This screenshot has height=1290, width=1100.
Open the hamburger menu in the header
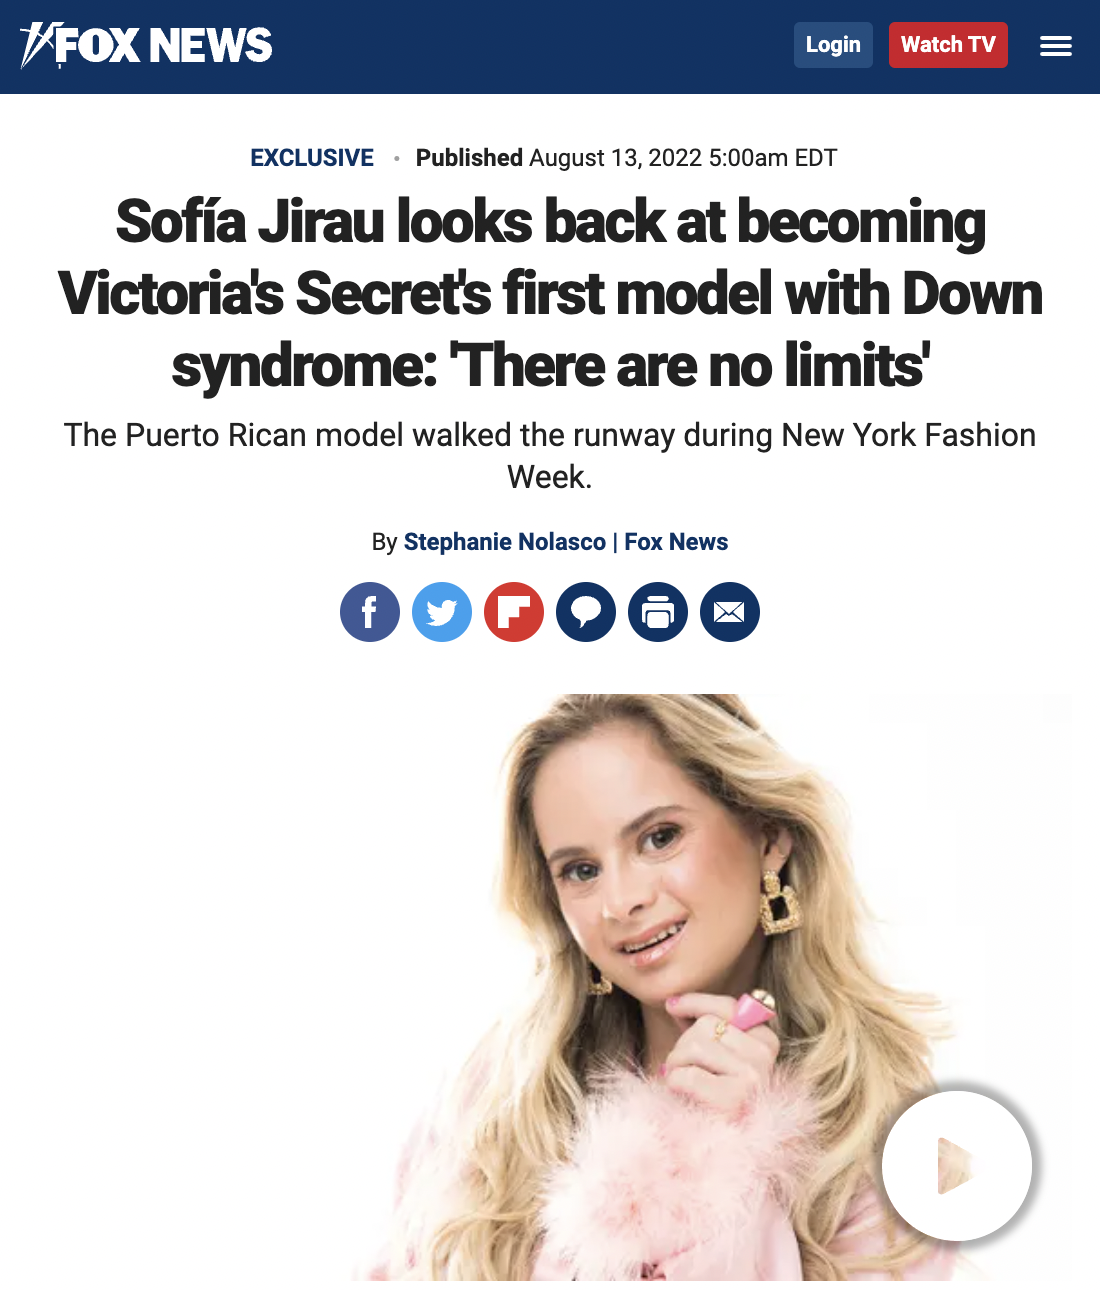(x=1055, y=46)
